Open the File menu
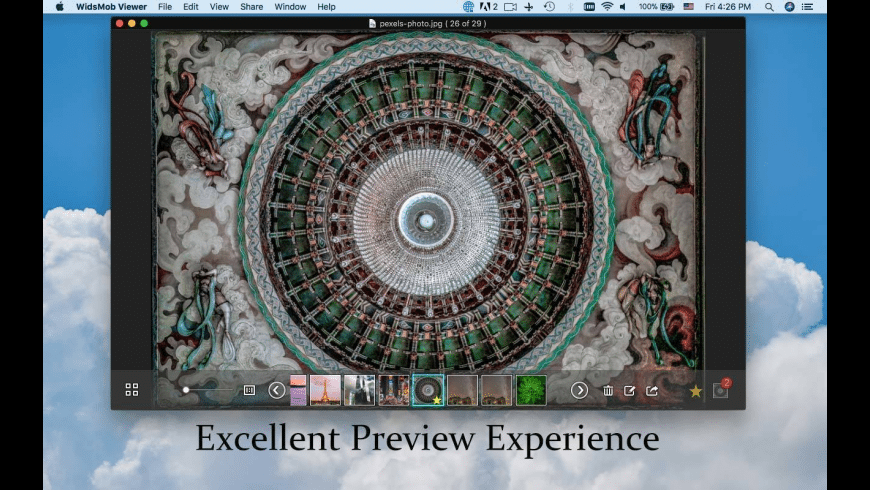 pos(165,7)
